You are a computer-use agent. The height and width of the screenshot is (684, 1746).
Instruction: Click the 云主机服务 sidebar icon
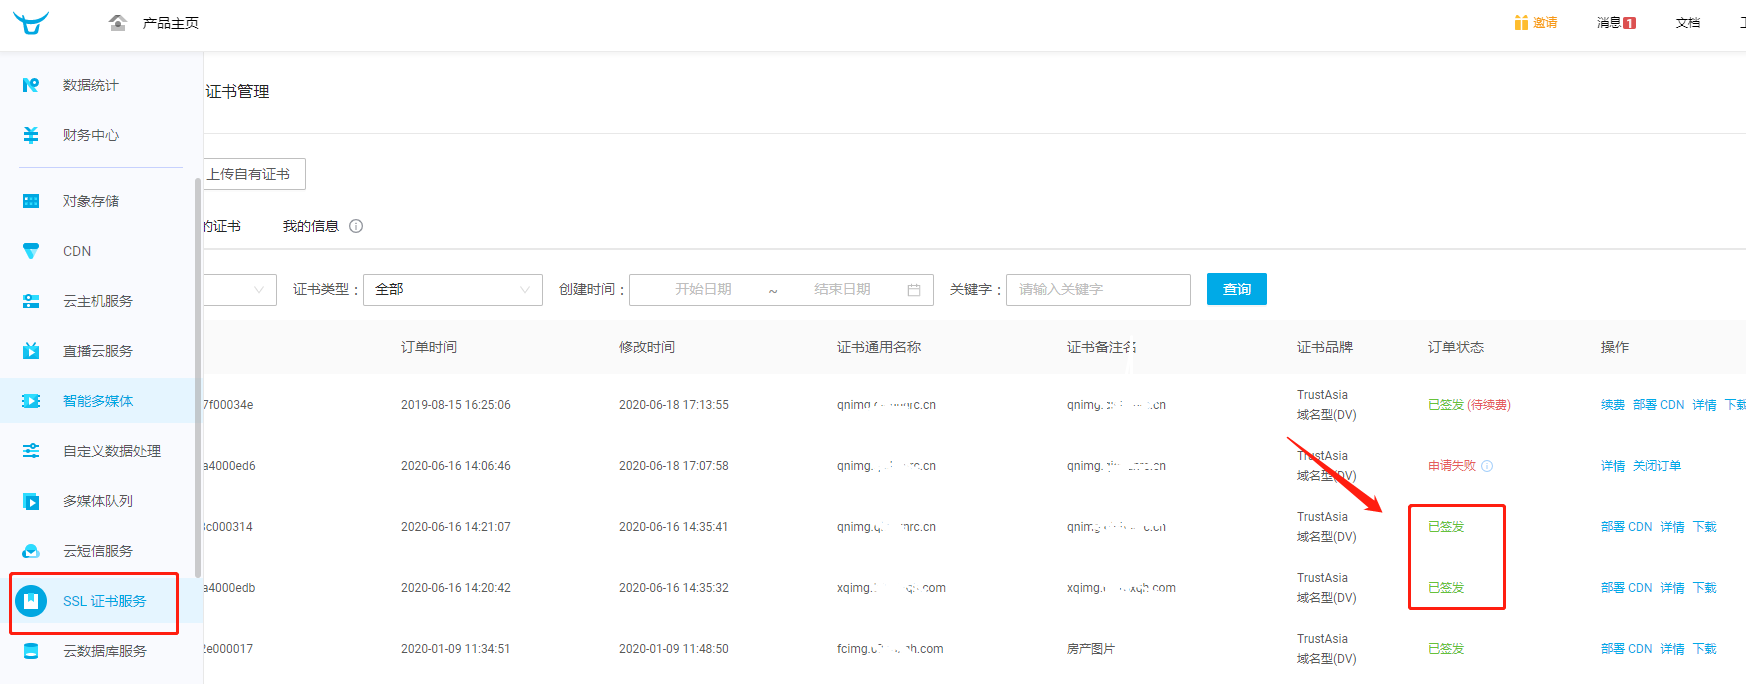tap(31, 301)
